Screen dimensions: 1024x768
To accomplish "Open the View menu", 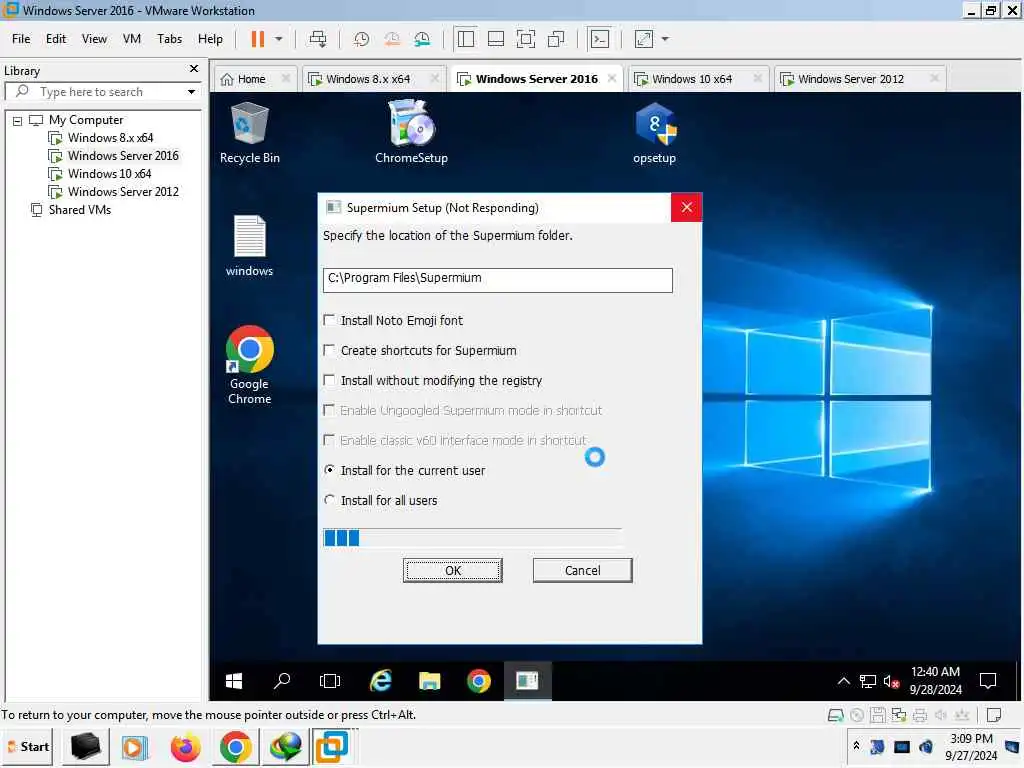I will (94, 39).
